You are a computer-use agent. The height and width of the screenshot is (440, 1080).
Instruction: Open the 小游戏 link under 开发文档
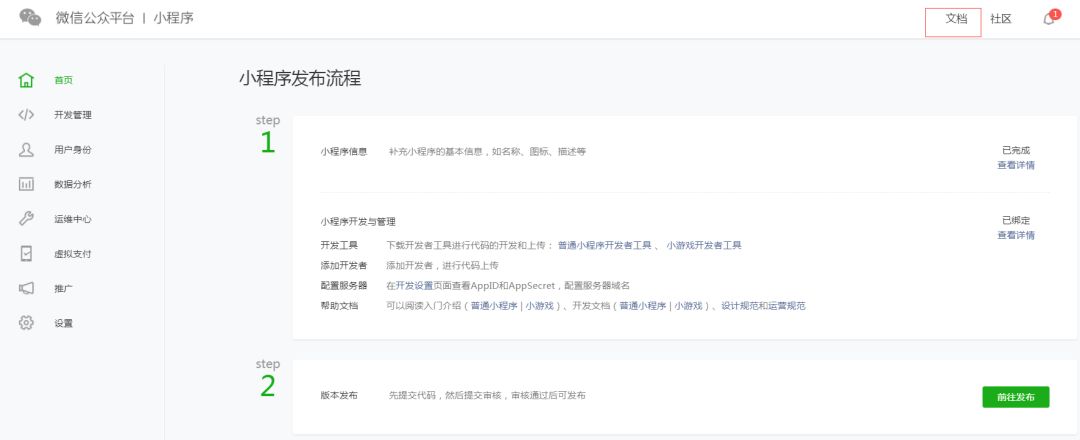pyautogui.click(x=688, y=306)
